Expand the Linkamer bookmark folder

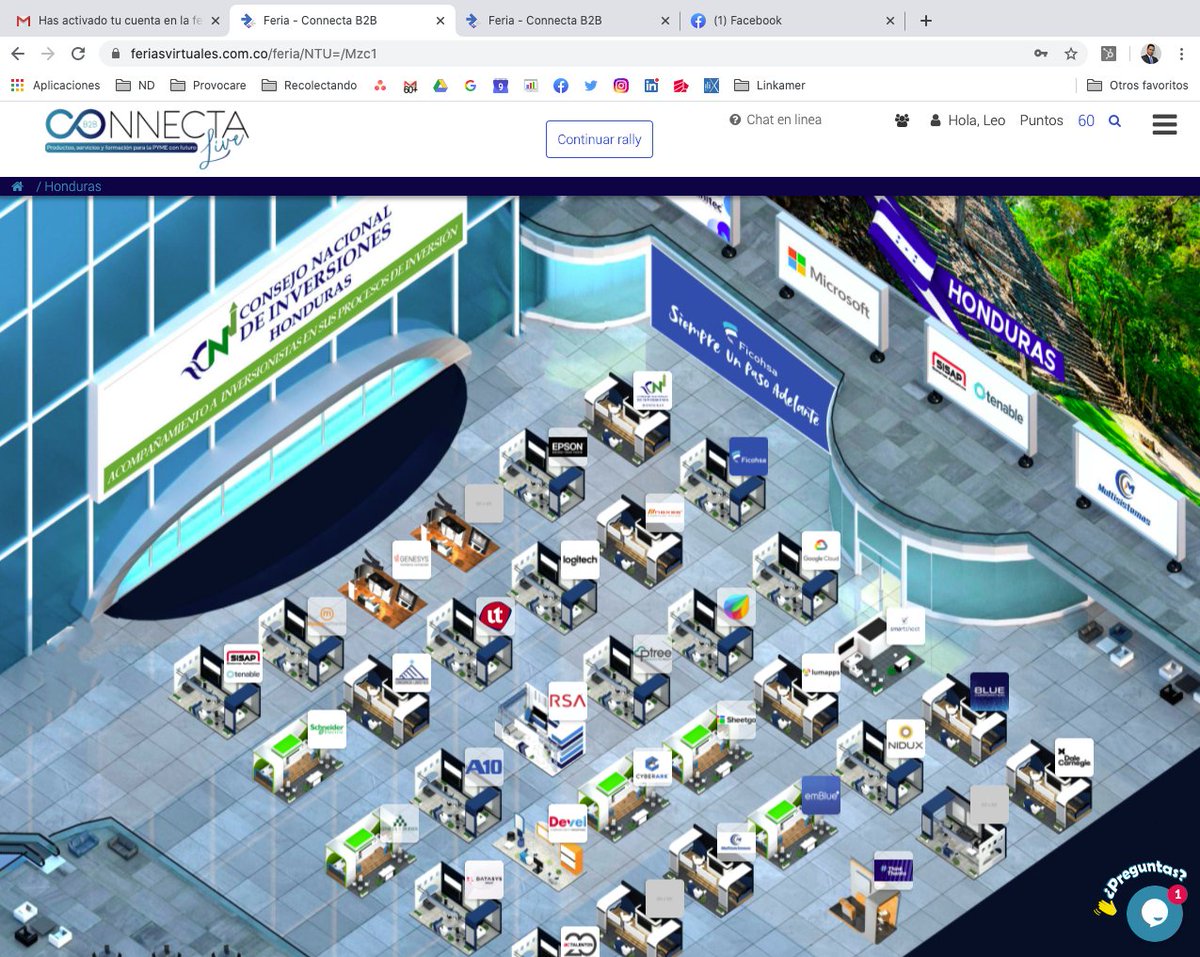coord(769,85)
